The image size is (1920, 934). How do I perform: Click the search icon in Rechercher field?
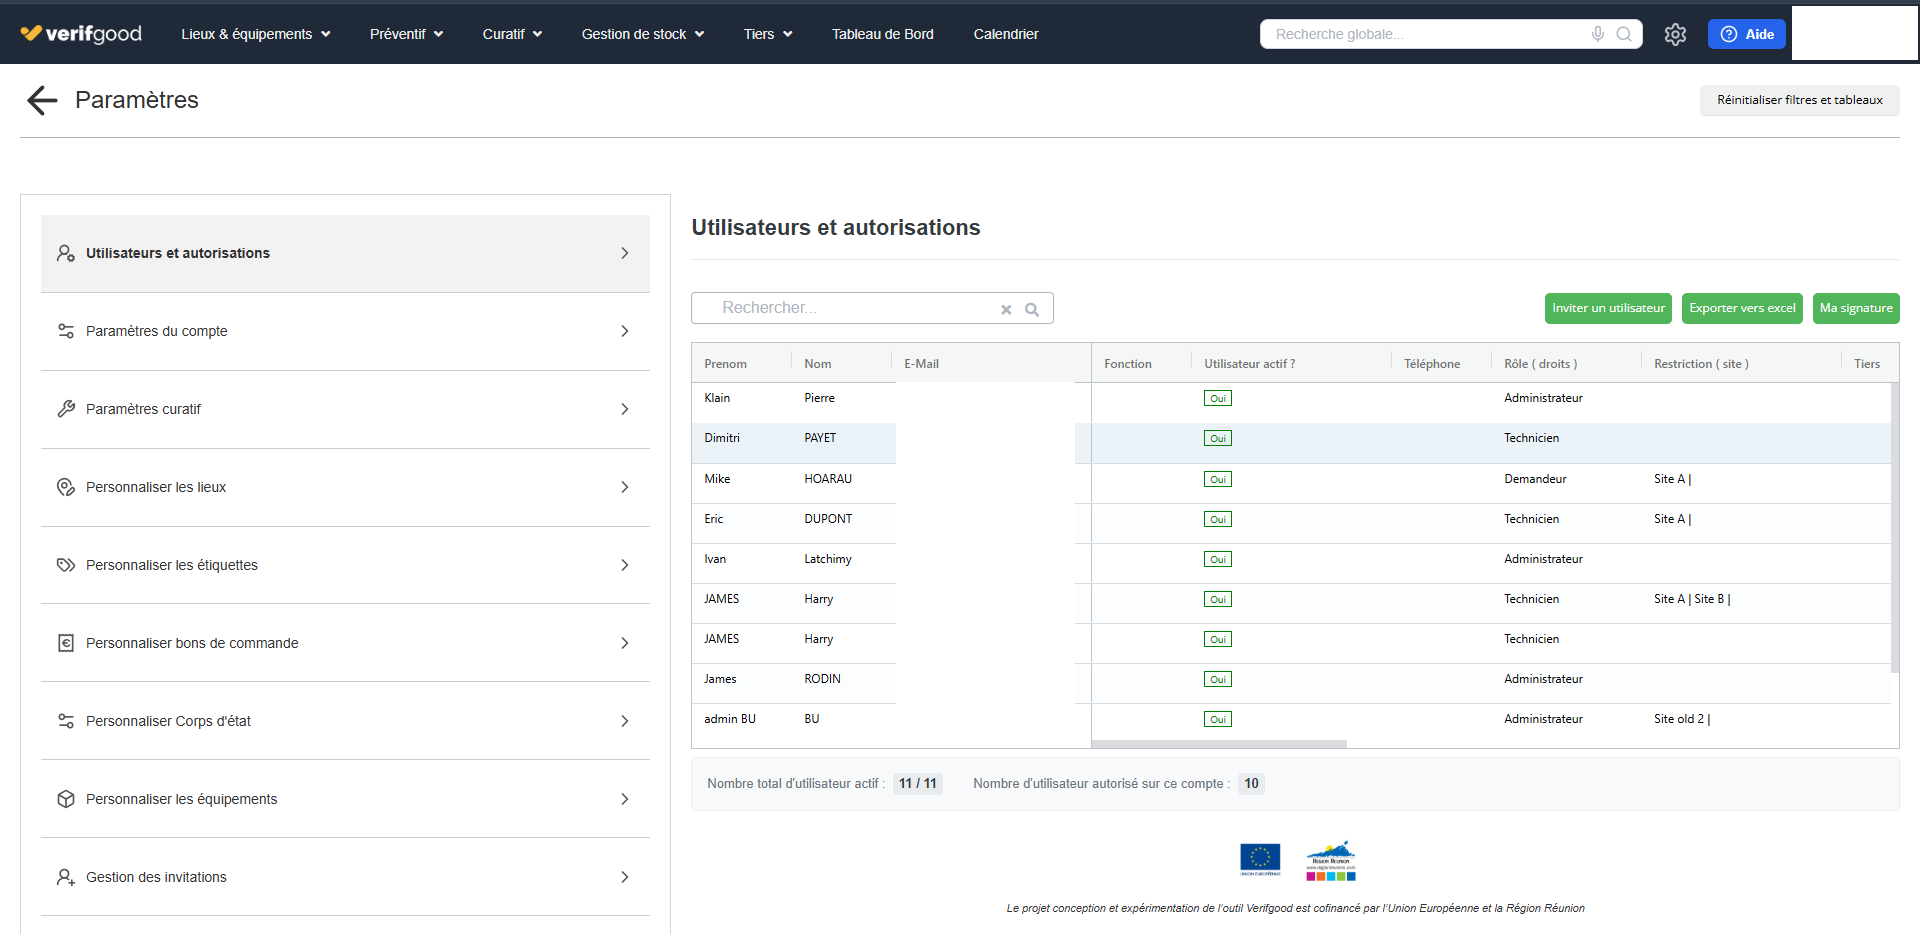pyautogui.click(x=1032, y=309)
